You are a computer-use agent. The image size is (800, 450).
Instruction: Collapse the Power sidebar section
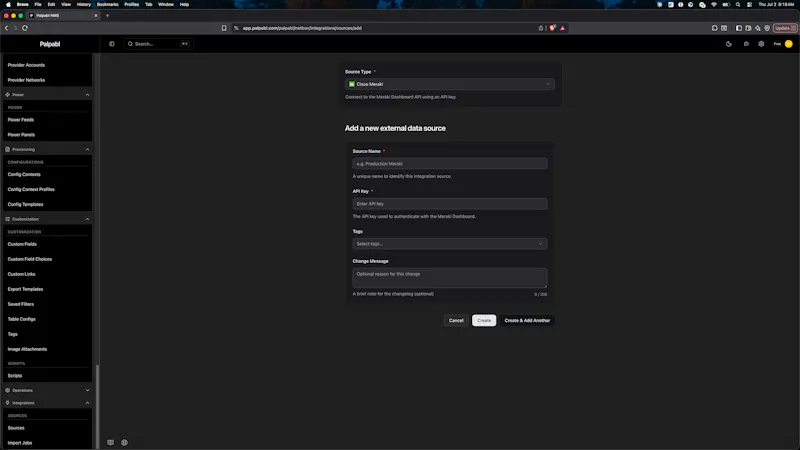pyautogui.click(x=47, y=95)
